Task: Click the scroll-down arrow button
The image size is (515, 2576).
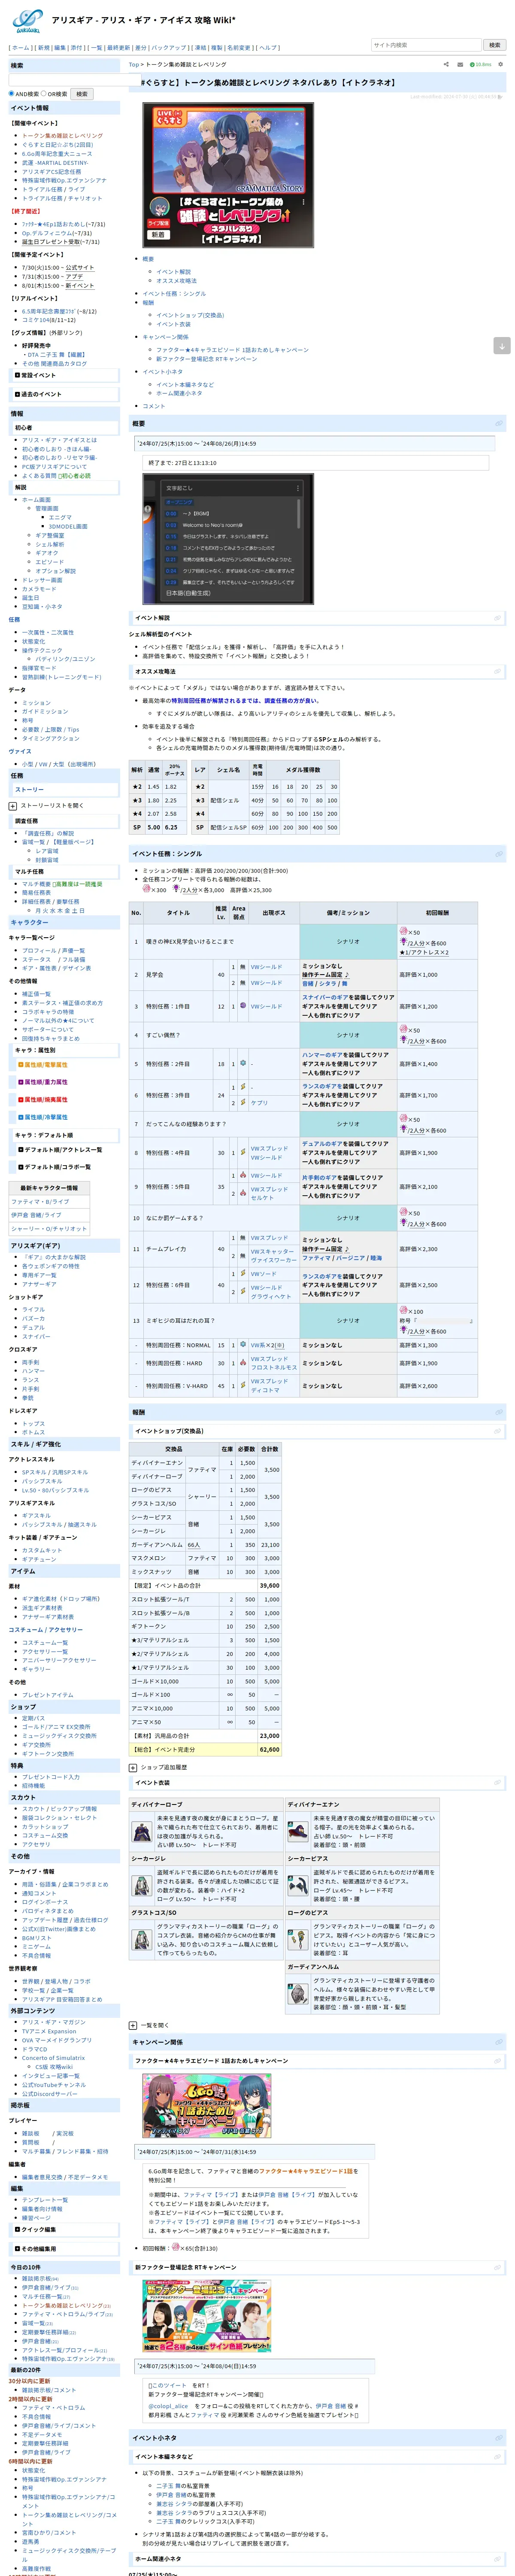Action: [x=502, y=345]
